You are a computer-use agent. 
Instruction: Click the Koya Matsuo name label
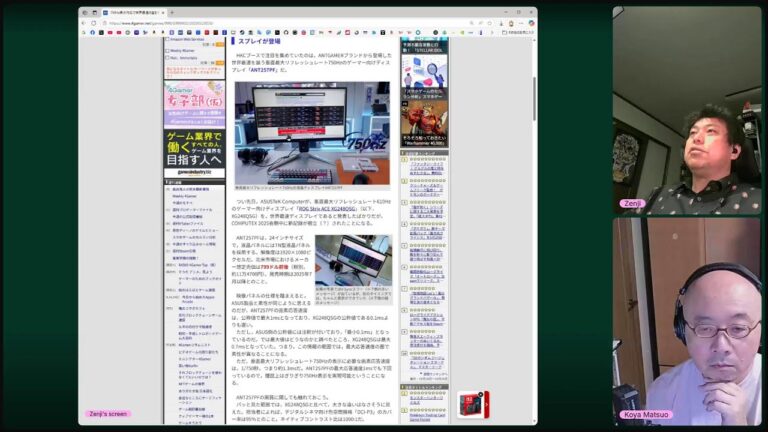(x=646, y=414)
